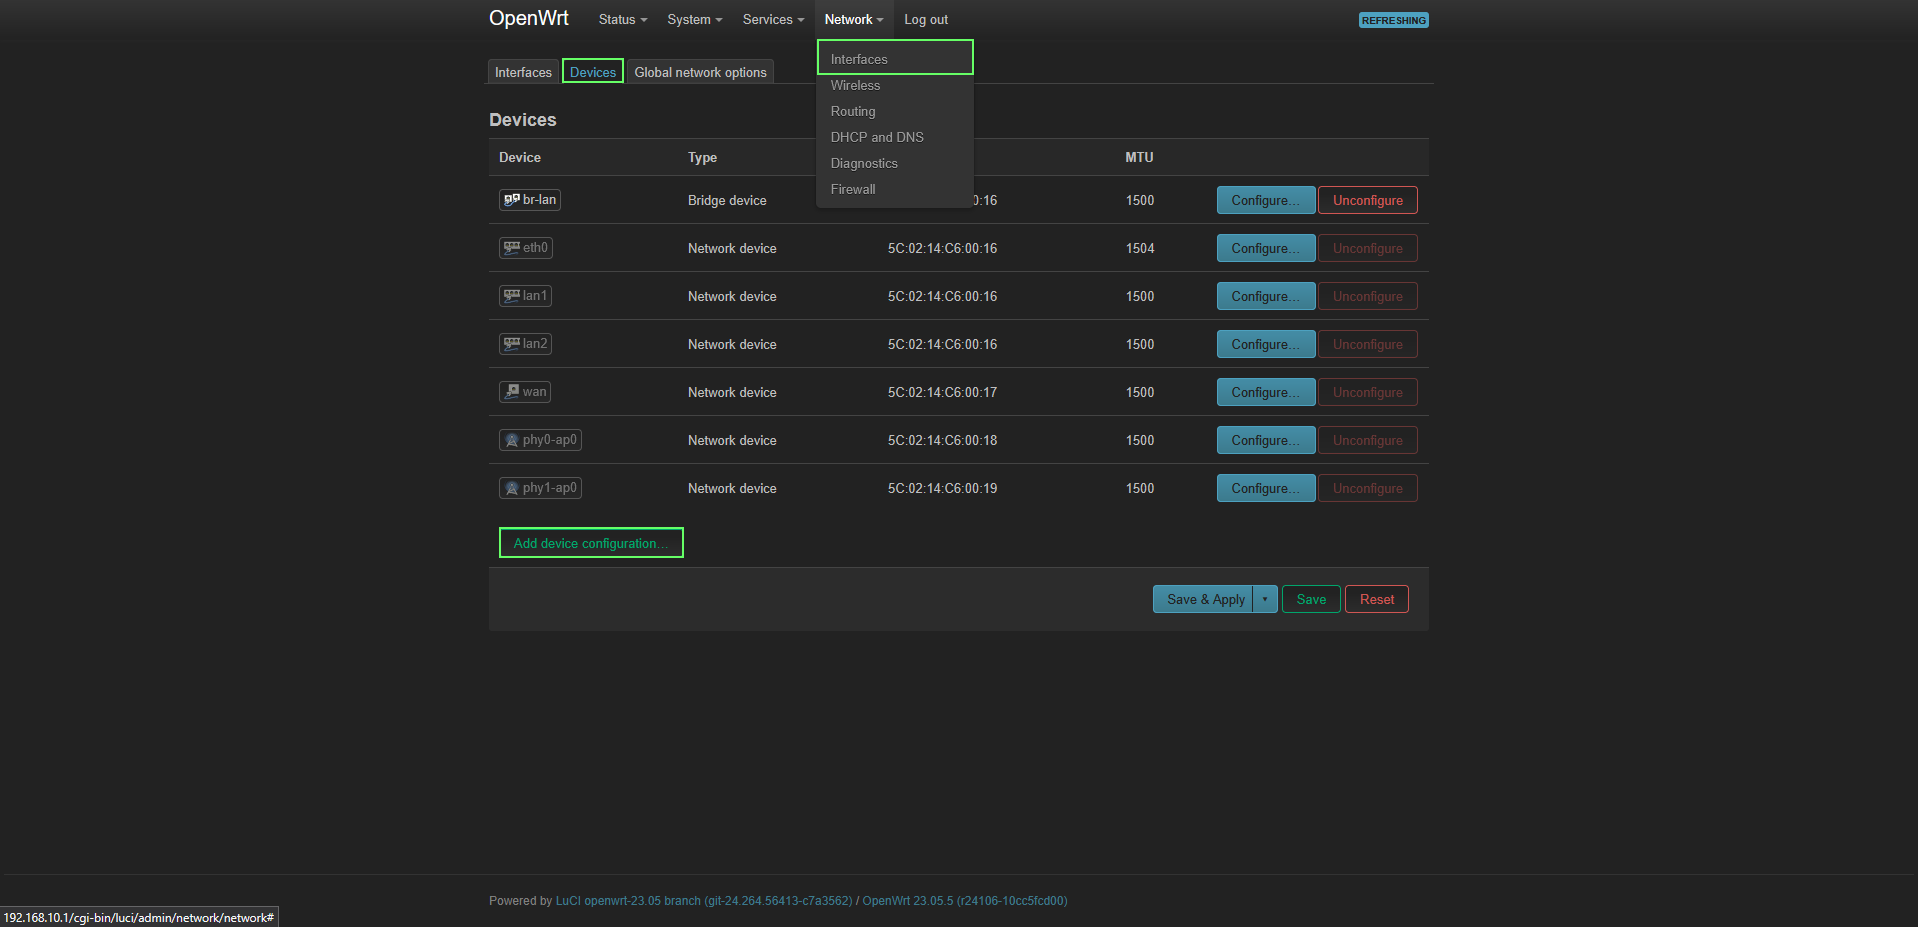Select Firewall in Network menu

895,189
